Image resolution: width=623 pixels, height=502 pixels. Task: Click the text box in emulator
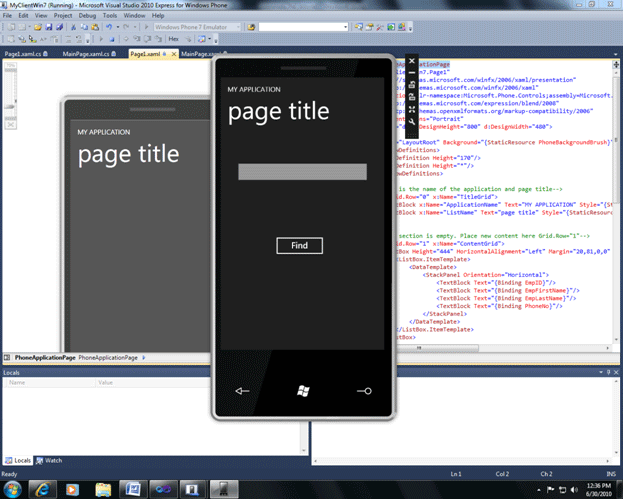[x=302, y=172]
